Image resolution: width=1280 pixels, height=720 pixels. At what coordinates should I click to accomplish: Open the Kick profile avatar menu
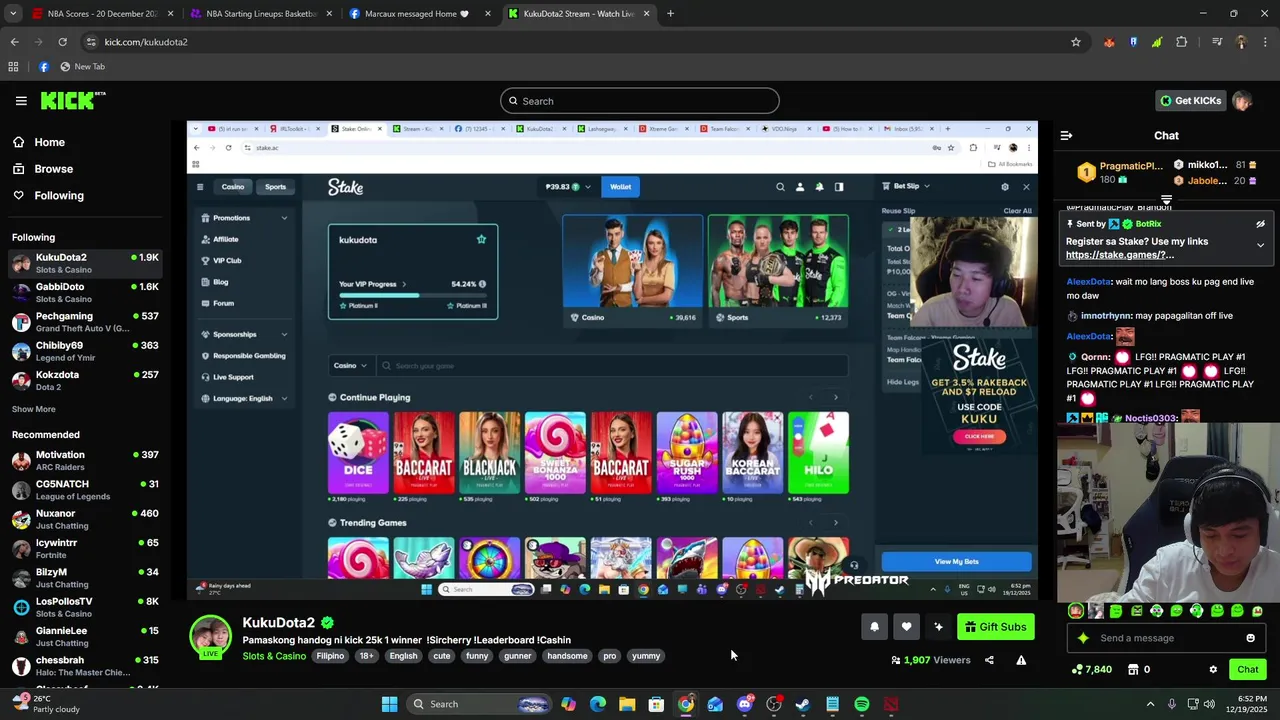click(1242, 101)
